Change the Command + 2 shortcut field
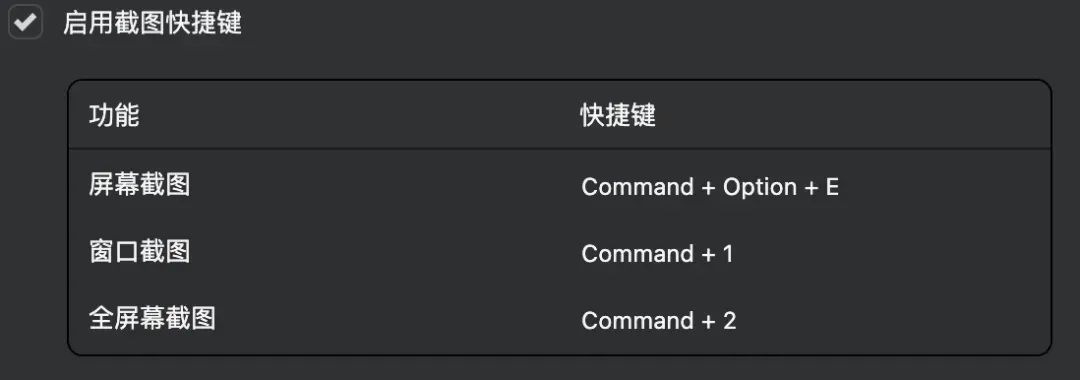 [659, 321]
